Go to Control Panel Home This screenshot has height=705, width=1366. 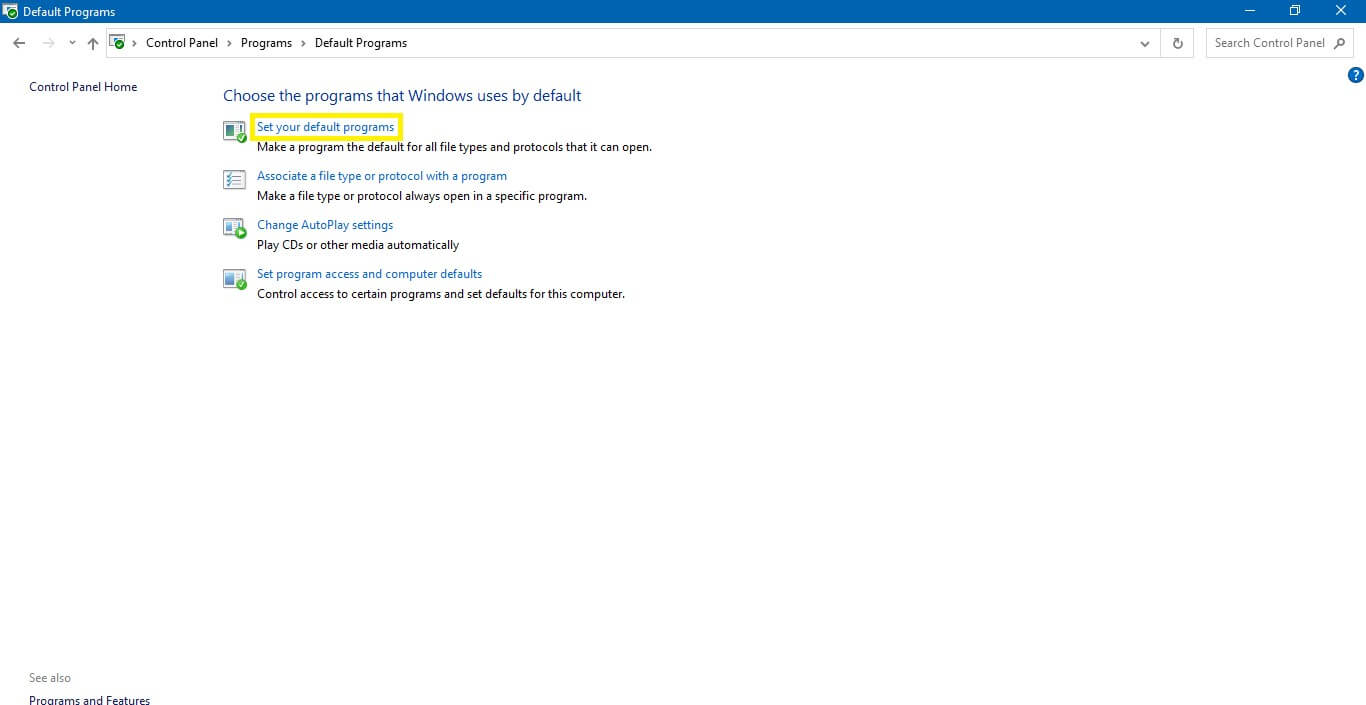coord(83,87)
